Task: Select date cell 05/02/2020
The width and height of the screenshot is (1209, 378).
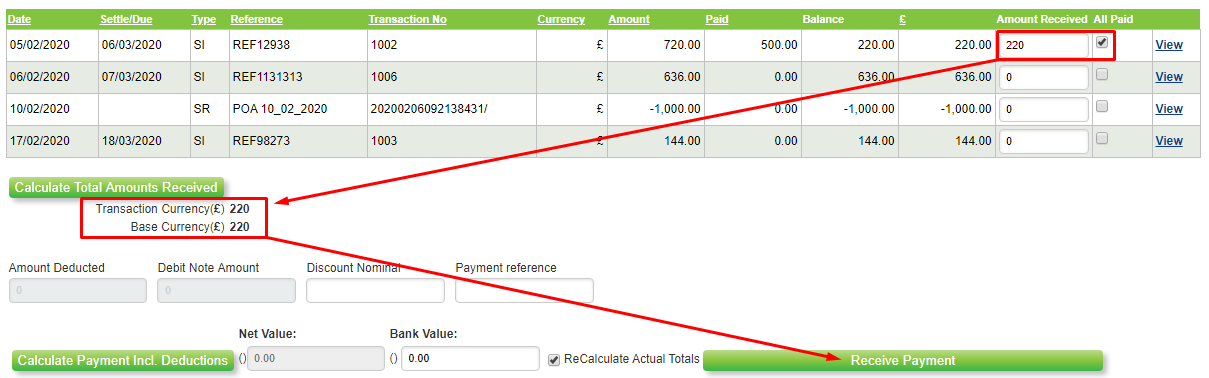Action: click(39, 45)
